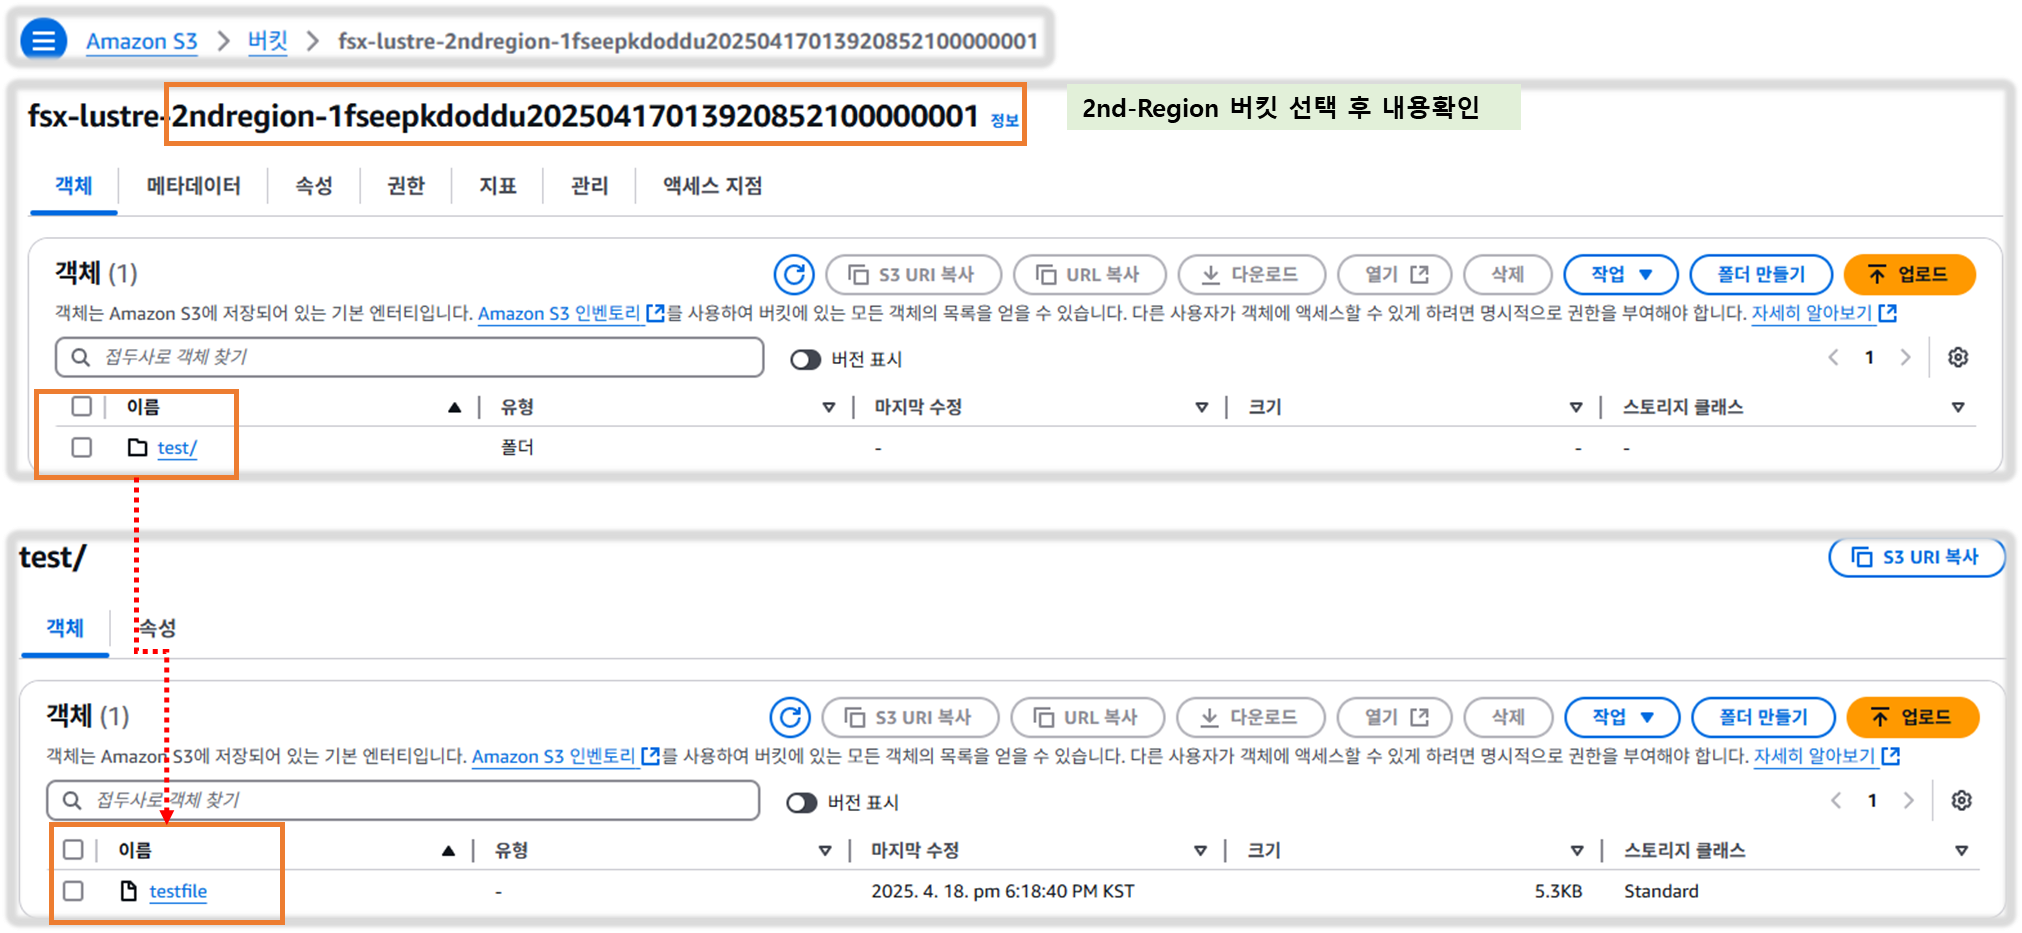The image size is (2022, 933).
Task: Switch to the 권한 tab
Action: (x=405, y=185)
